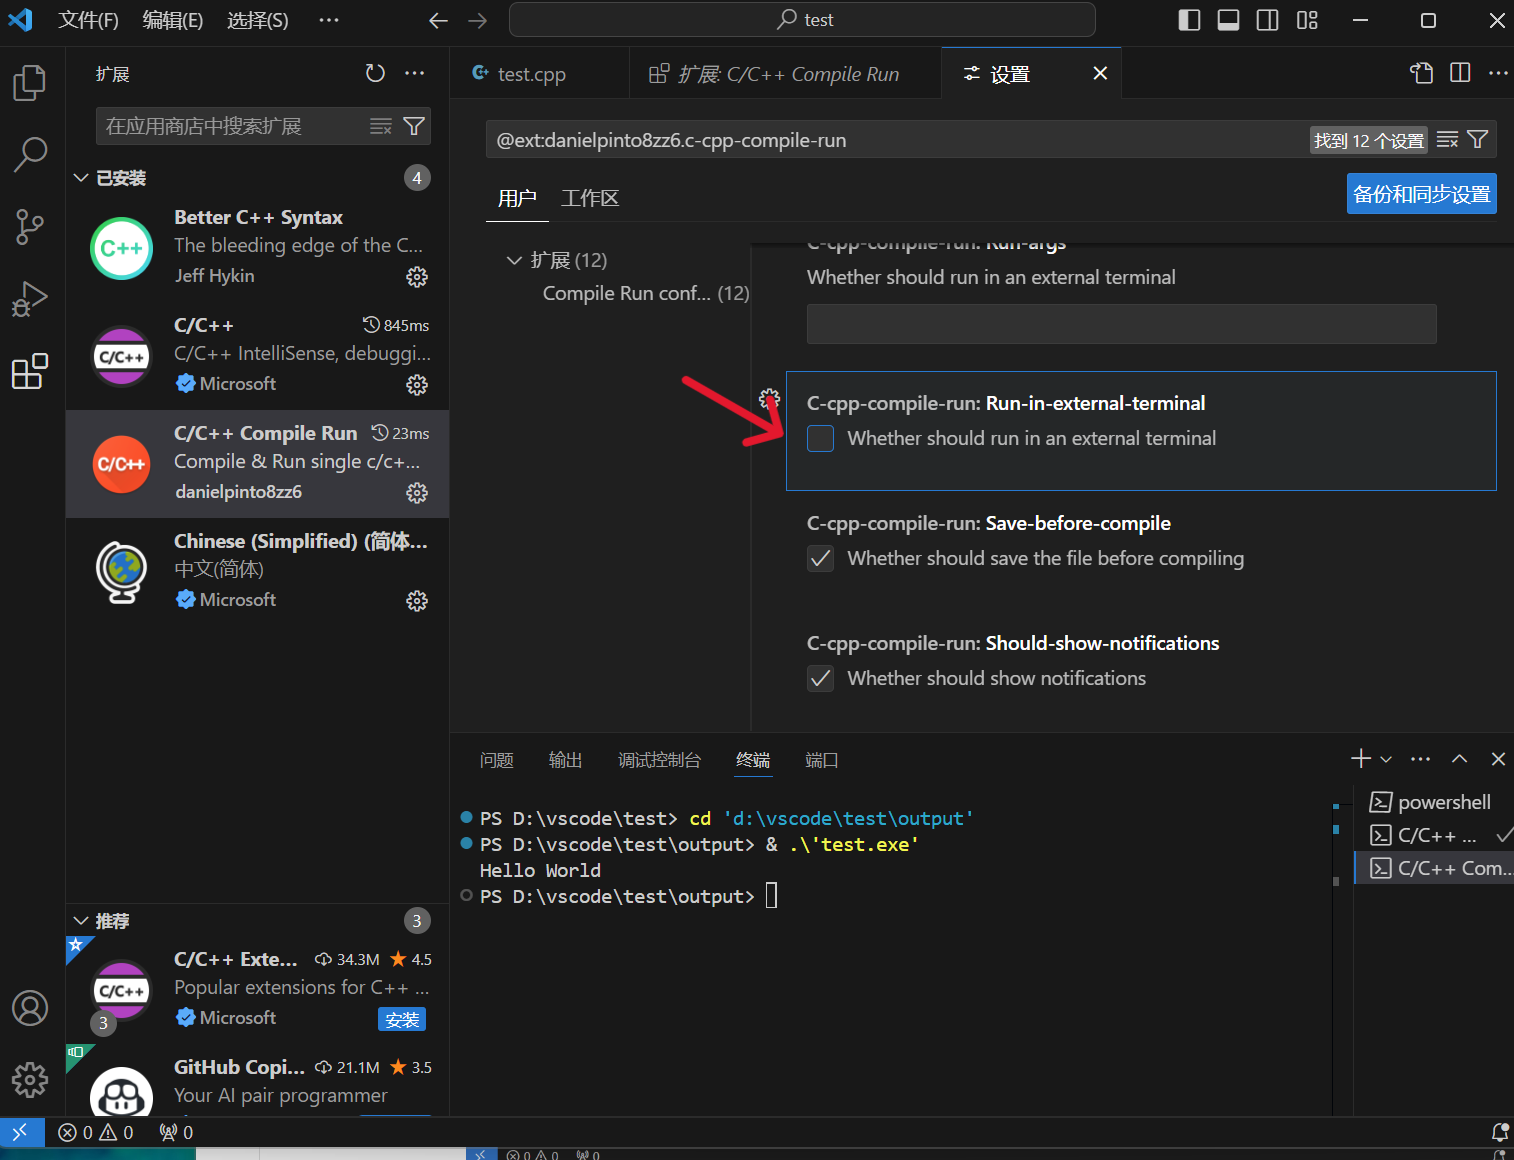1514x1160 pixels.
Task: Toggle the secondary side bar layout icon
Action: point(1267,20)
